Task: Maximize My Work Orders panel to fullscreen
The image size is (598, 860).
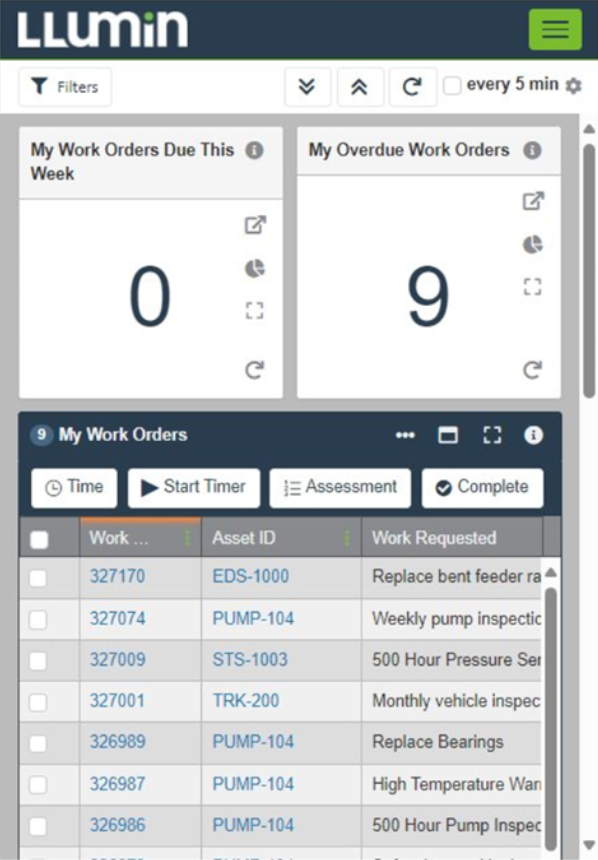Action: [492, 435]
